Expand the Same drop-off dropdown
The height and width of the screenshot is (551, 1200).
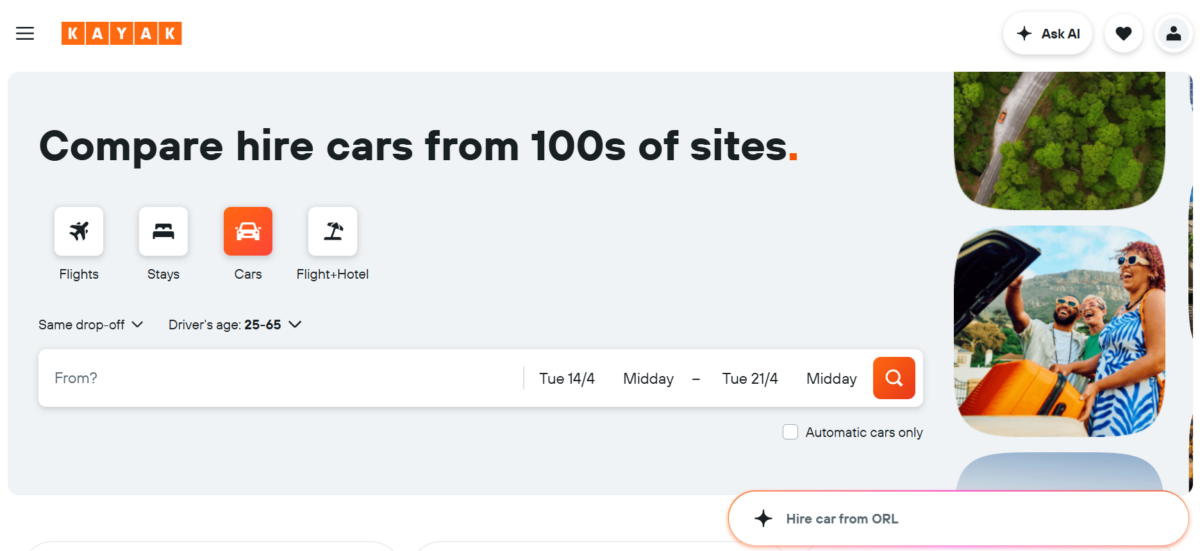[91, 324]
